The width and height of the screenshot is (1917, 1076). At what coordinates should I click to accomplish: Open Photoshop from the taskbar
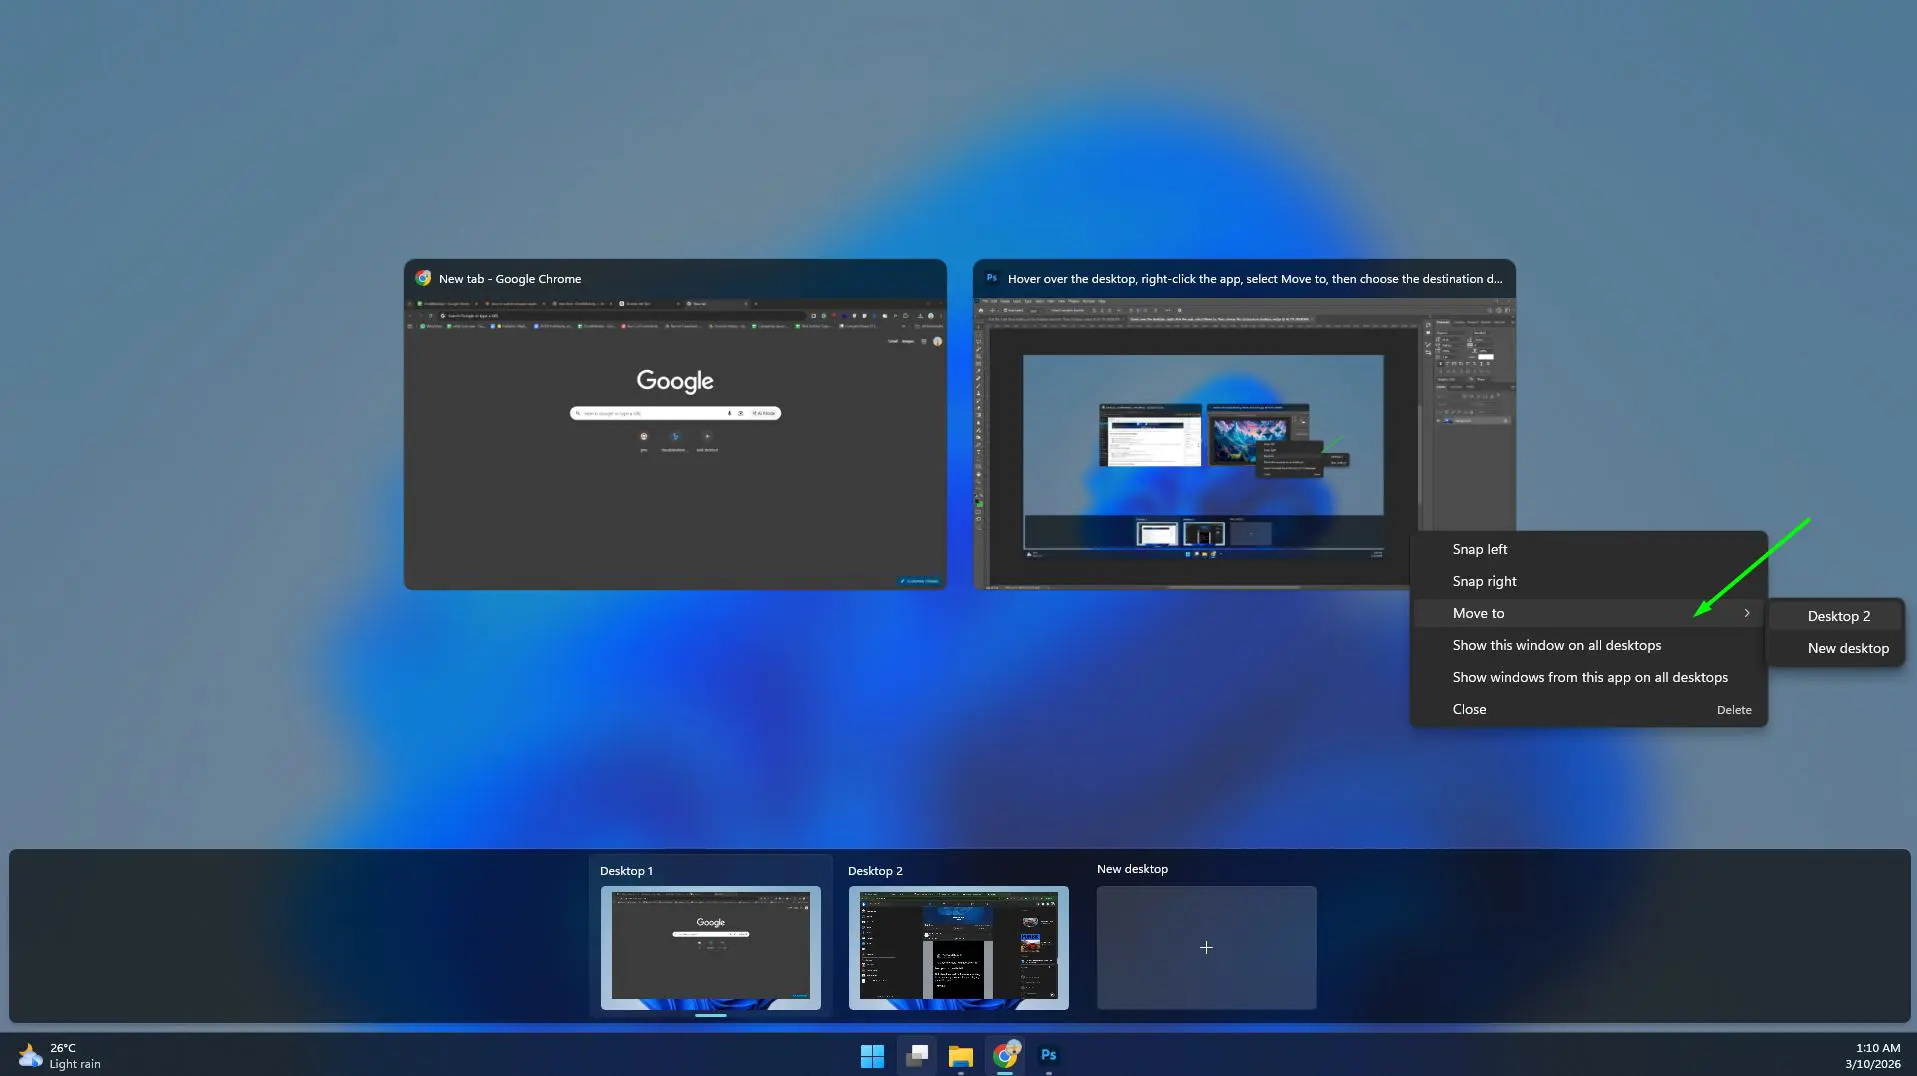[x=1049, y=1055]
